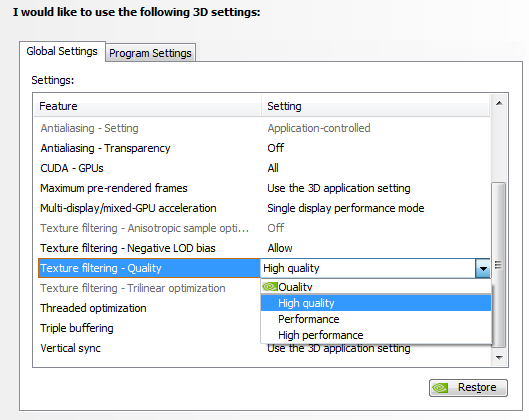Viewport: 529px width, 420px height.
Task: Select Maximum pre-rendered frames row
Action: pyautogui.click(x=262, y=188)
